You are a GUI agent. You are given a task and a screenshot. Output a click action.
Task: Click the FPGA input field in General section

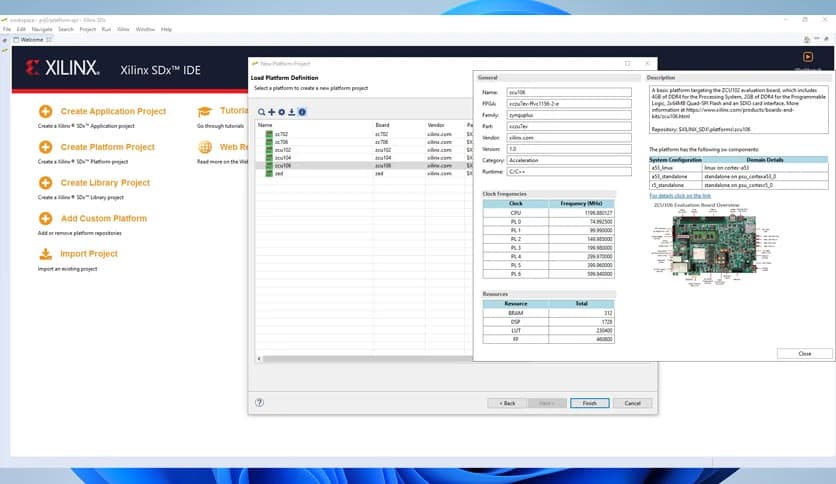[568, 103]
